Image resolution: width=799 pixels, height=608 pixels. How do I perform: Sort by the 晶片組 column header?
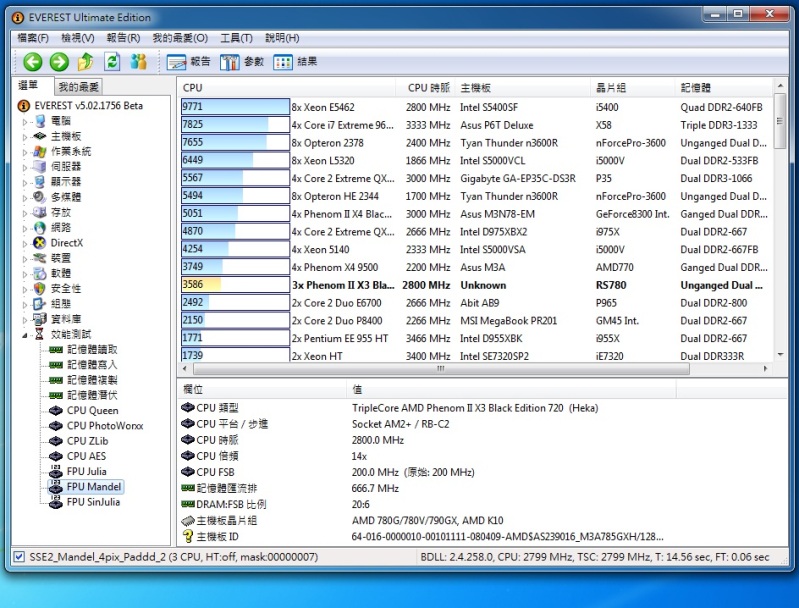point(633,88)
